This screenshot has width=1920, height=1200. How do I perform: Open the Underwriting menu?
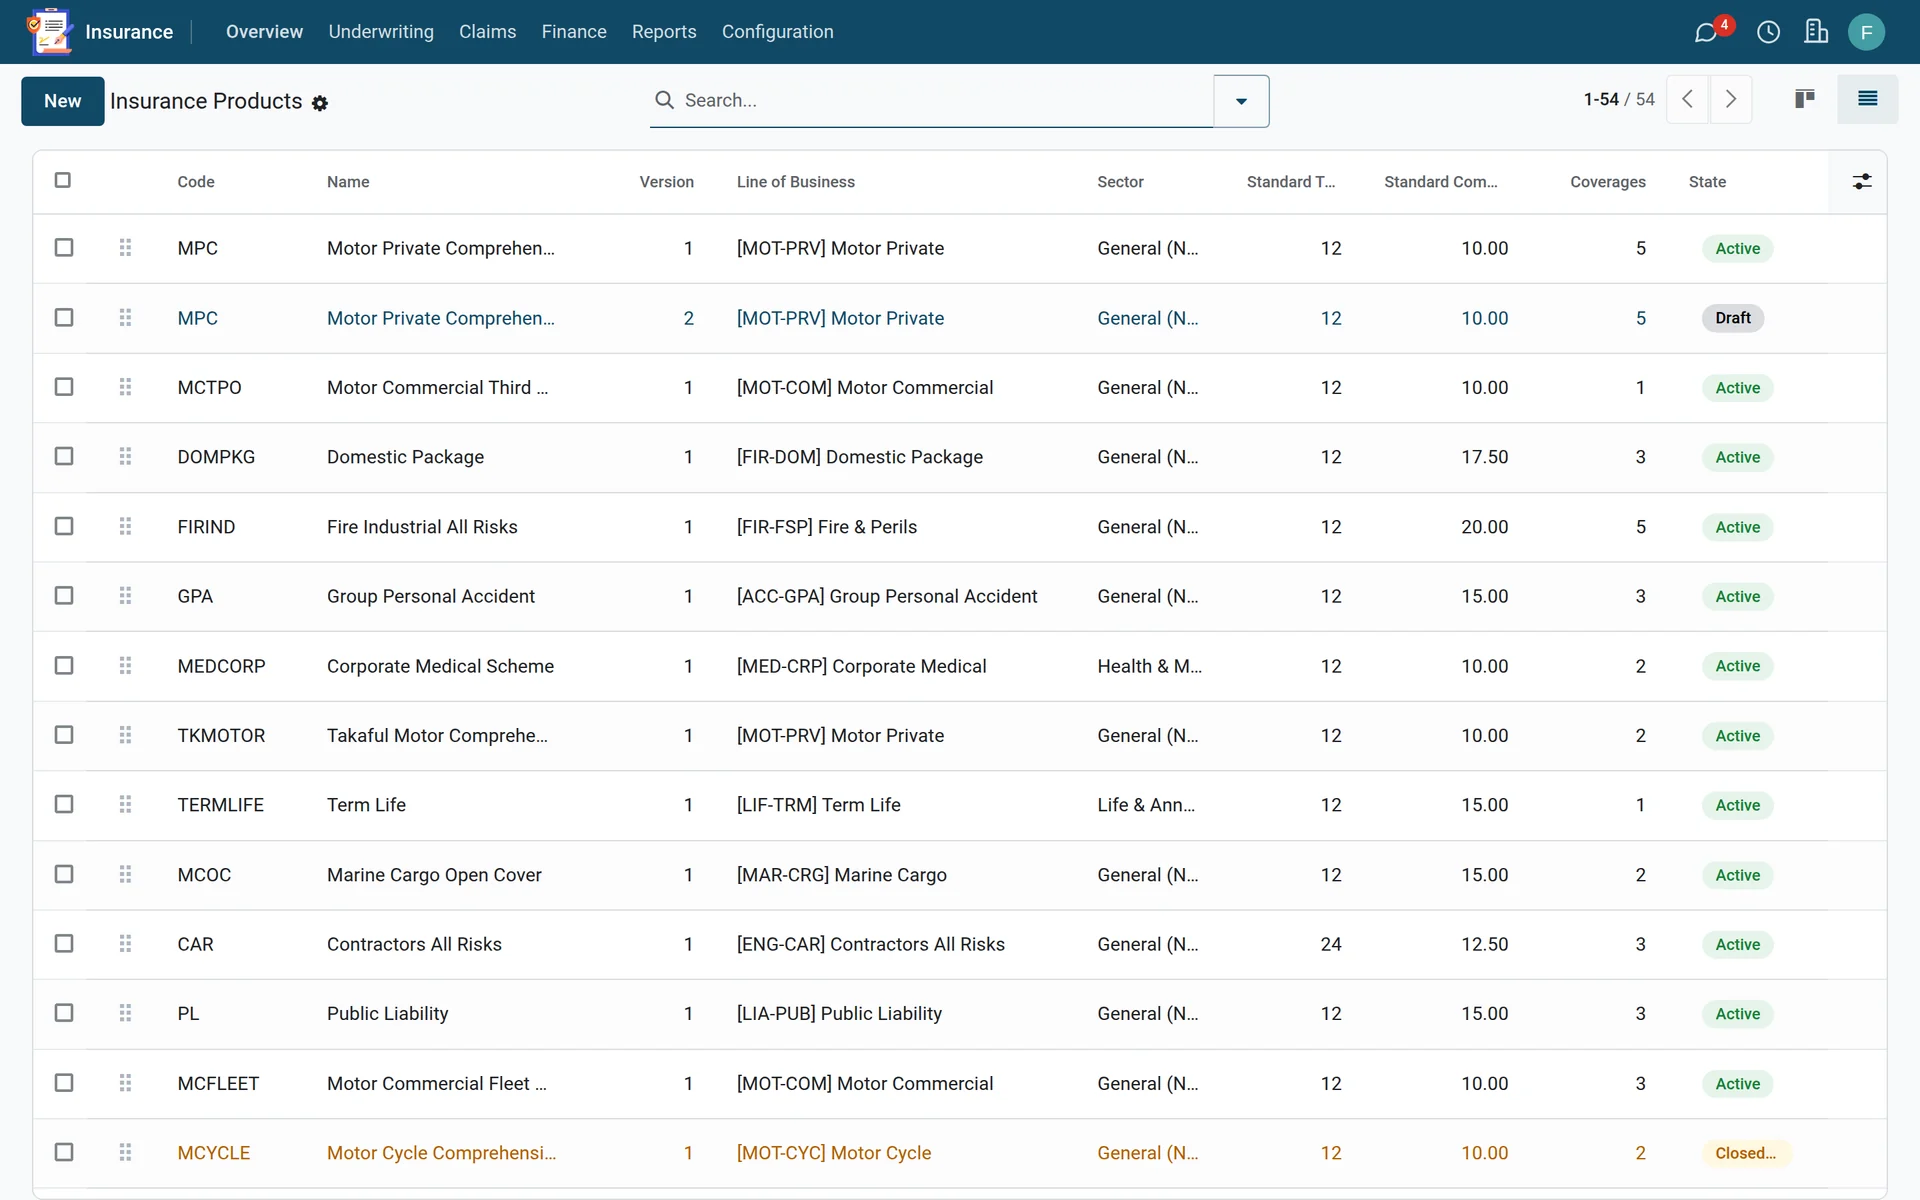381,32
